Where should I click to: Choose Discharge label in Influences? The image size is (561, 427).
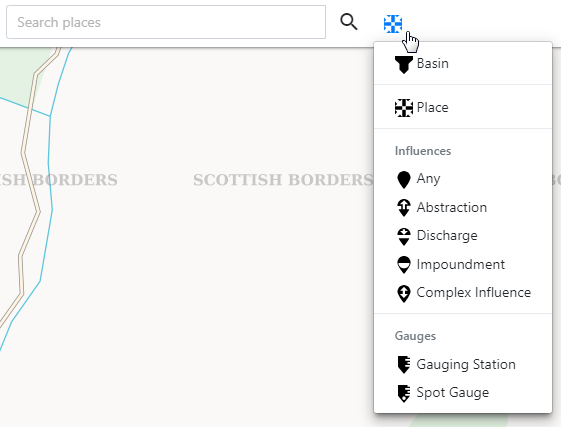(x=447, y=236)
